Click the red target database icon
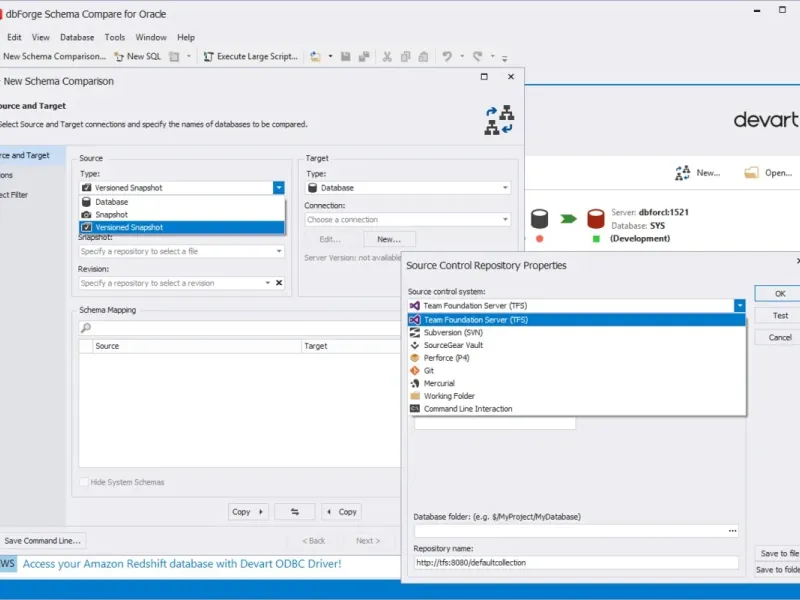 click(x=595, y=219)
